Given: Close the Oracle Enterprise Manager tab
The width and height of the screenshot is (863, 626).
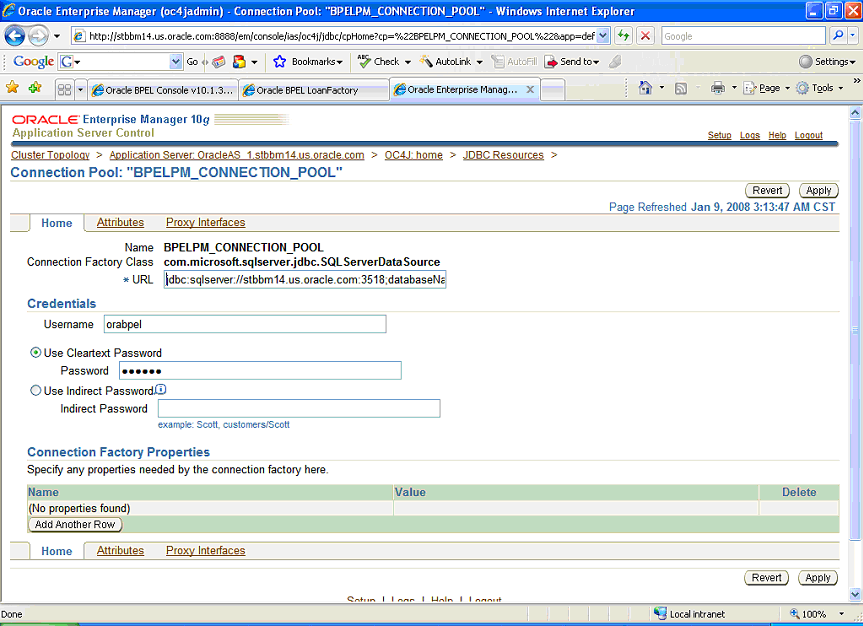Looking at the screenshot, I should click(530, 89).
